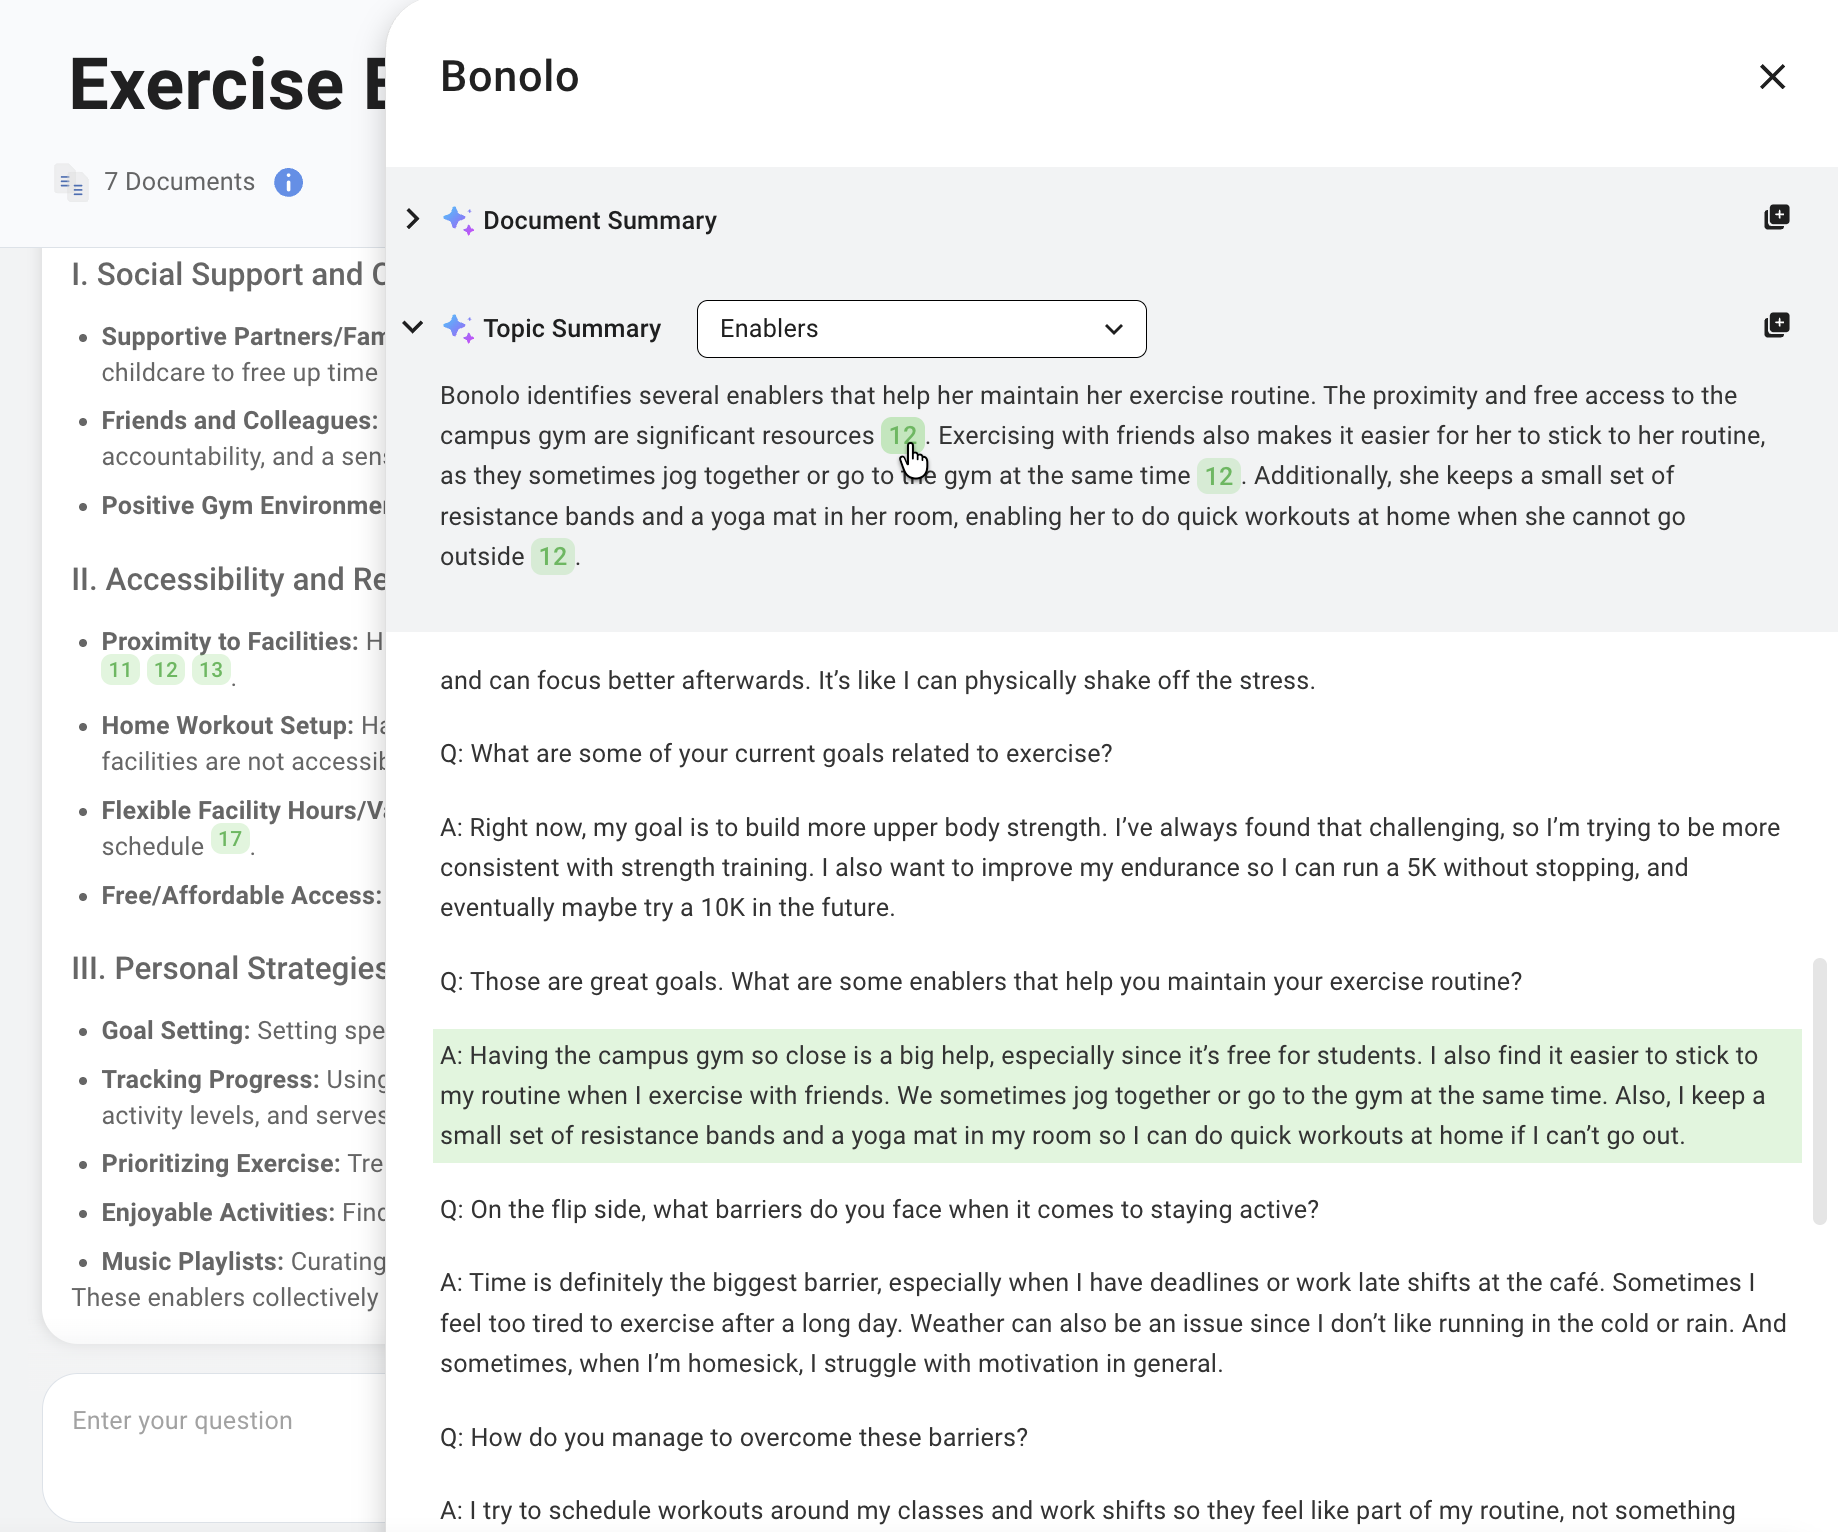Collapse the Topic Summary section

point(413,327)
